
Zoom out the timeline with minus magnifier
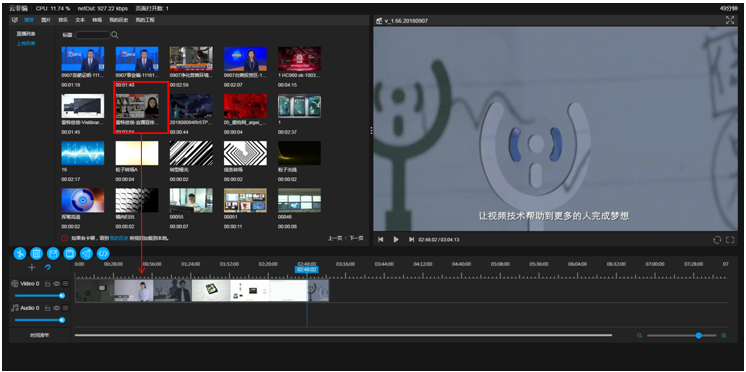[x=640, y=335]
